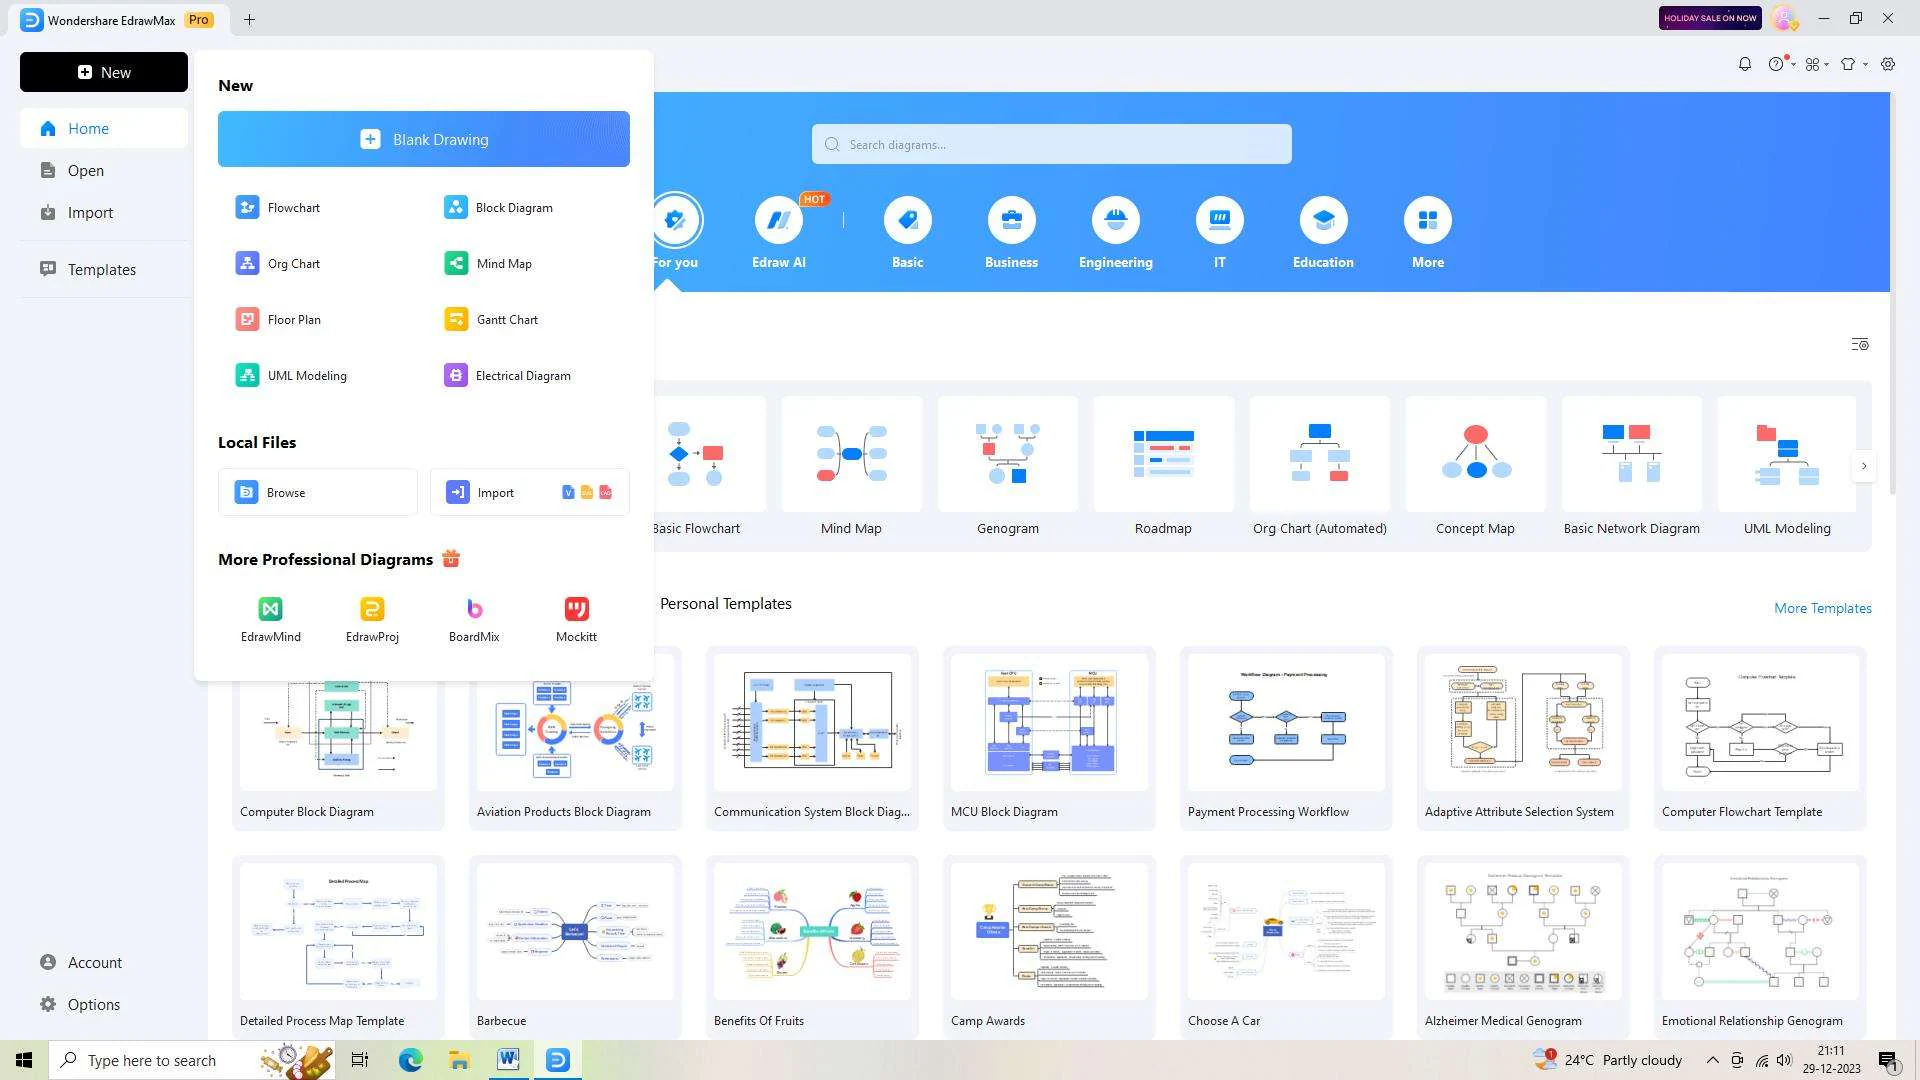
Task: Toggle notification bell icon
Action: (1745, 63)
